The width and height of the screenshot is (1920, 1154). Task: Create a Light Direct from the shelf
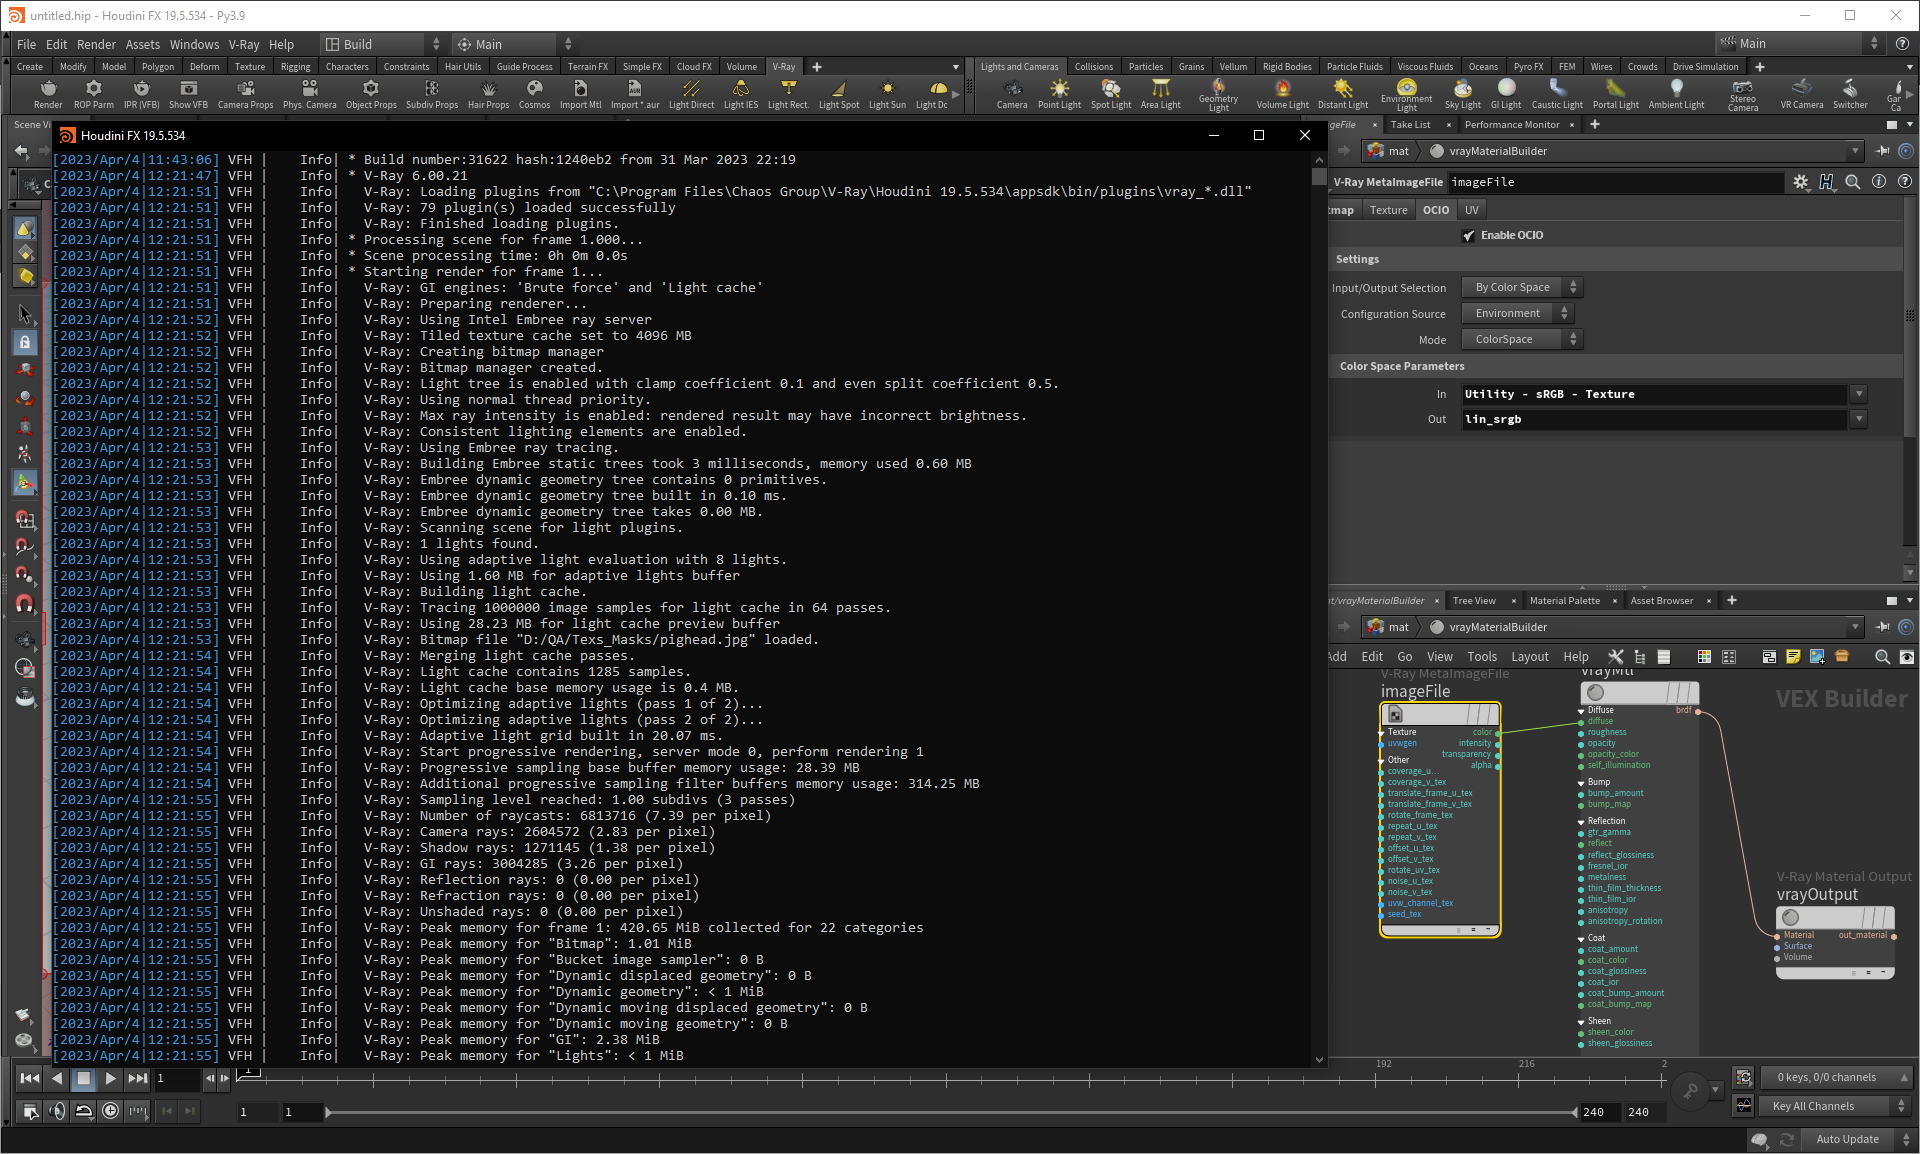(x=691, y=94)
